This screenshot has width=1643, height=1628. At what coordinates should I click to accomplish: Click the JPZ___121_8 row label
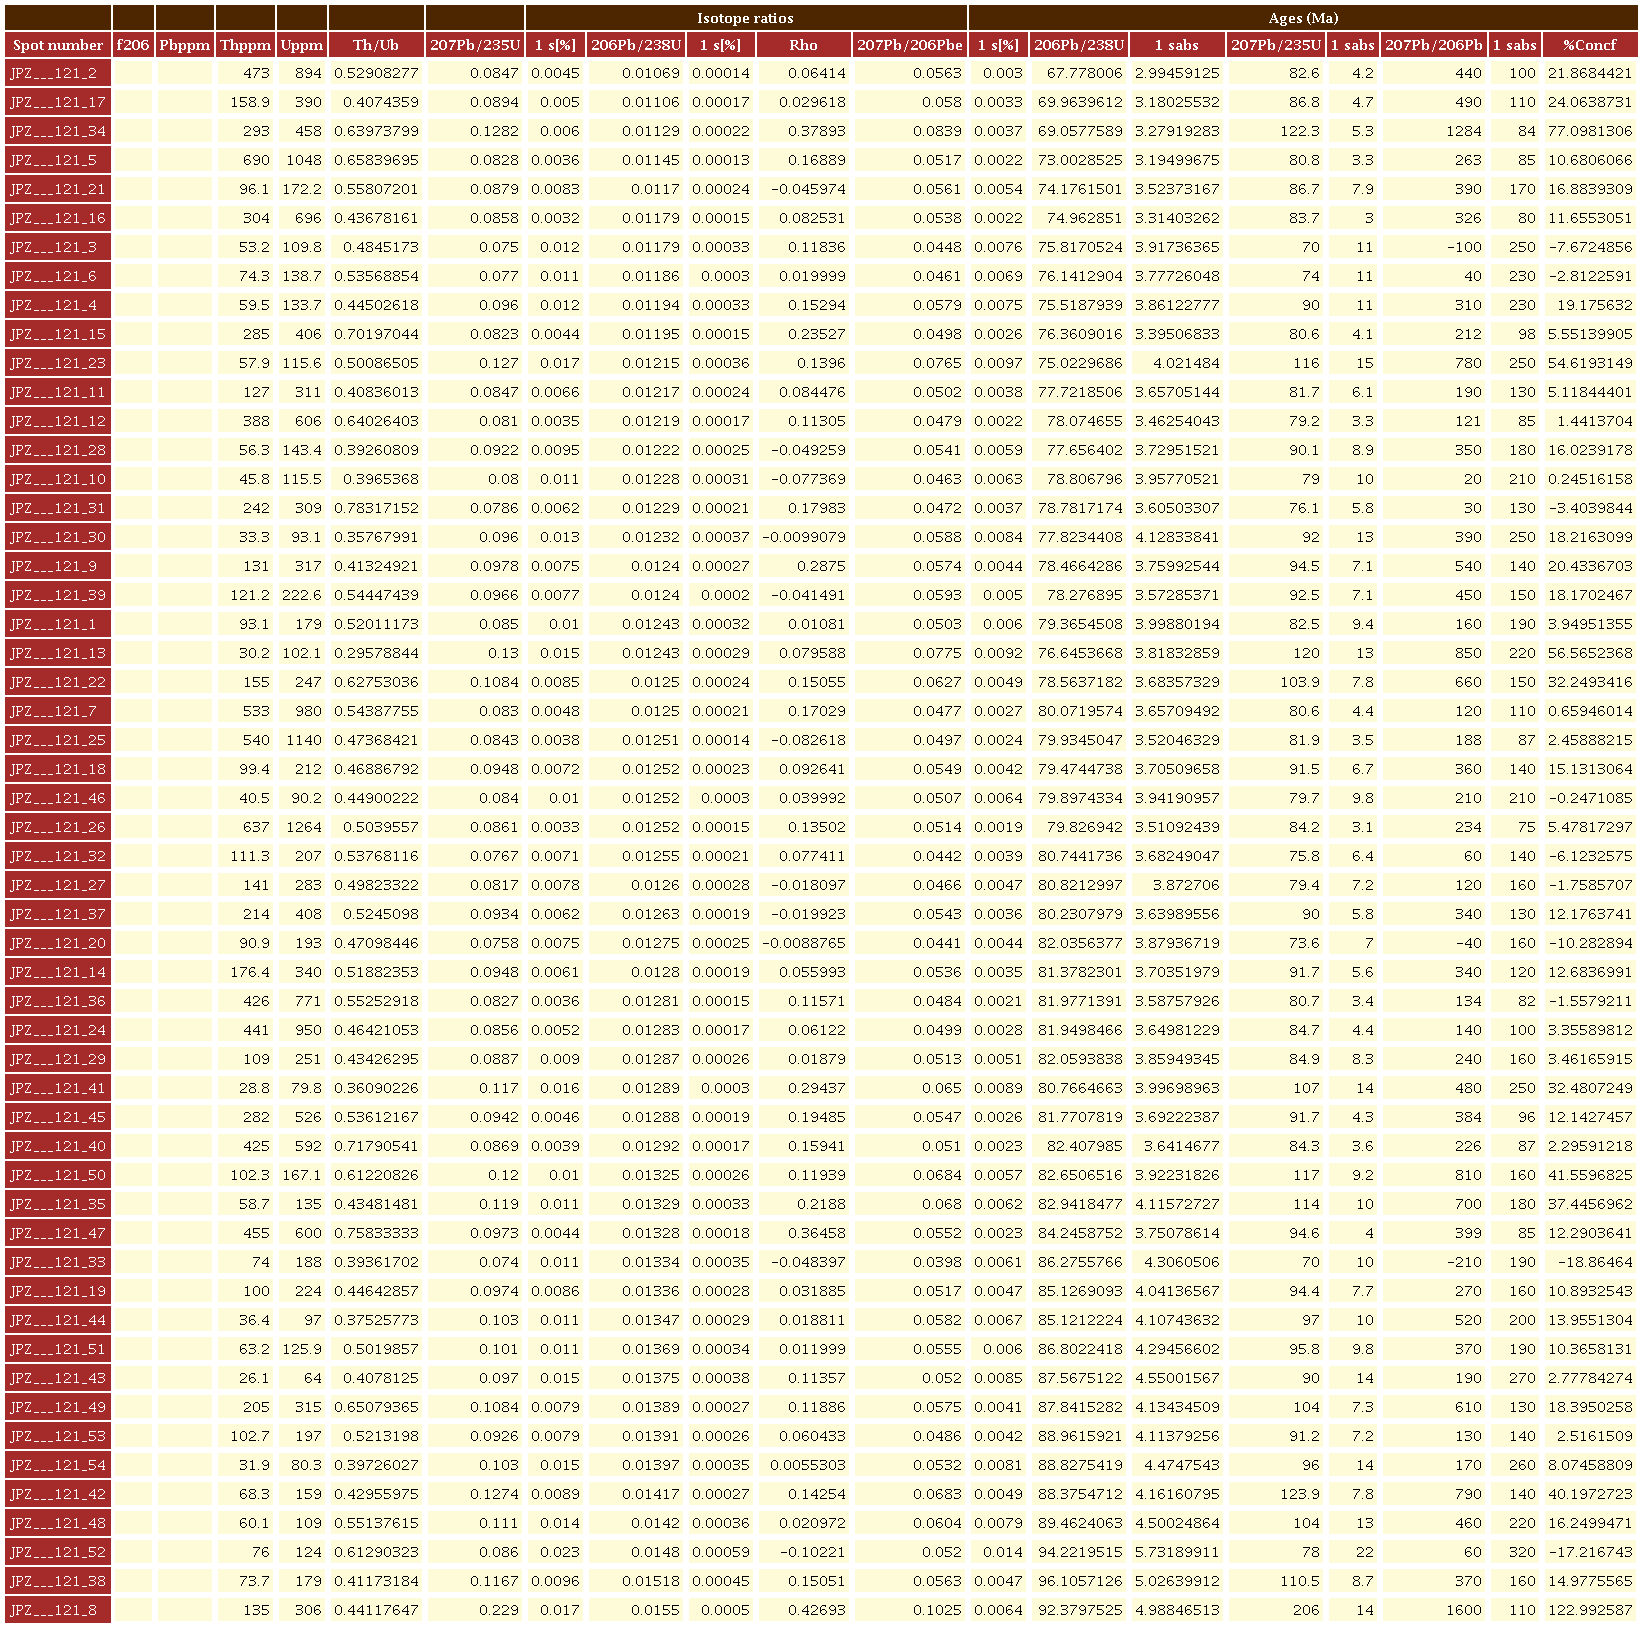(57, 1610)
